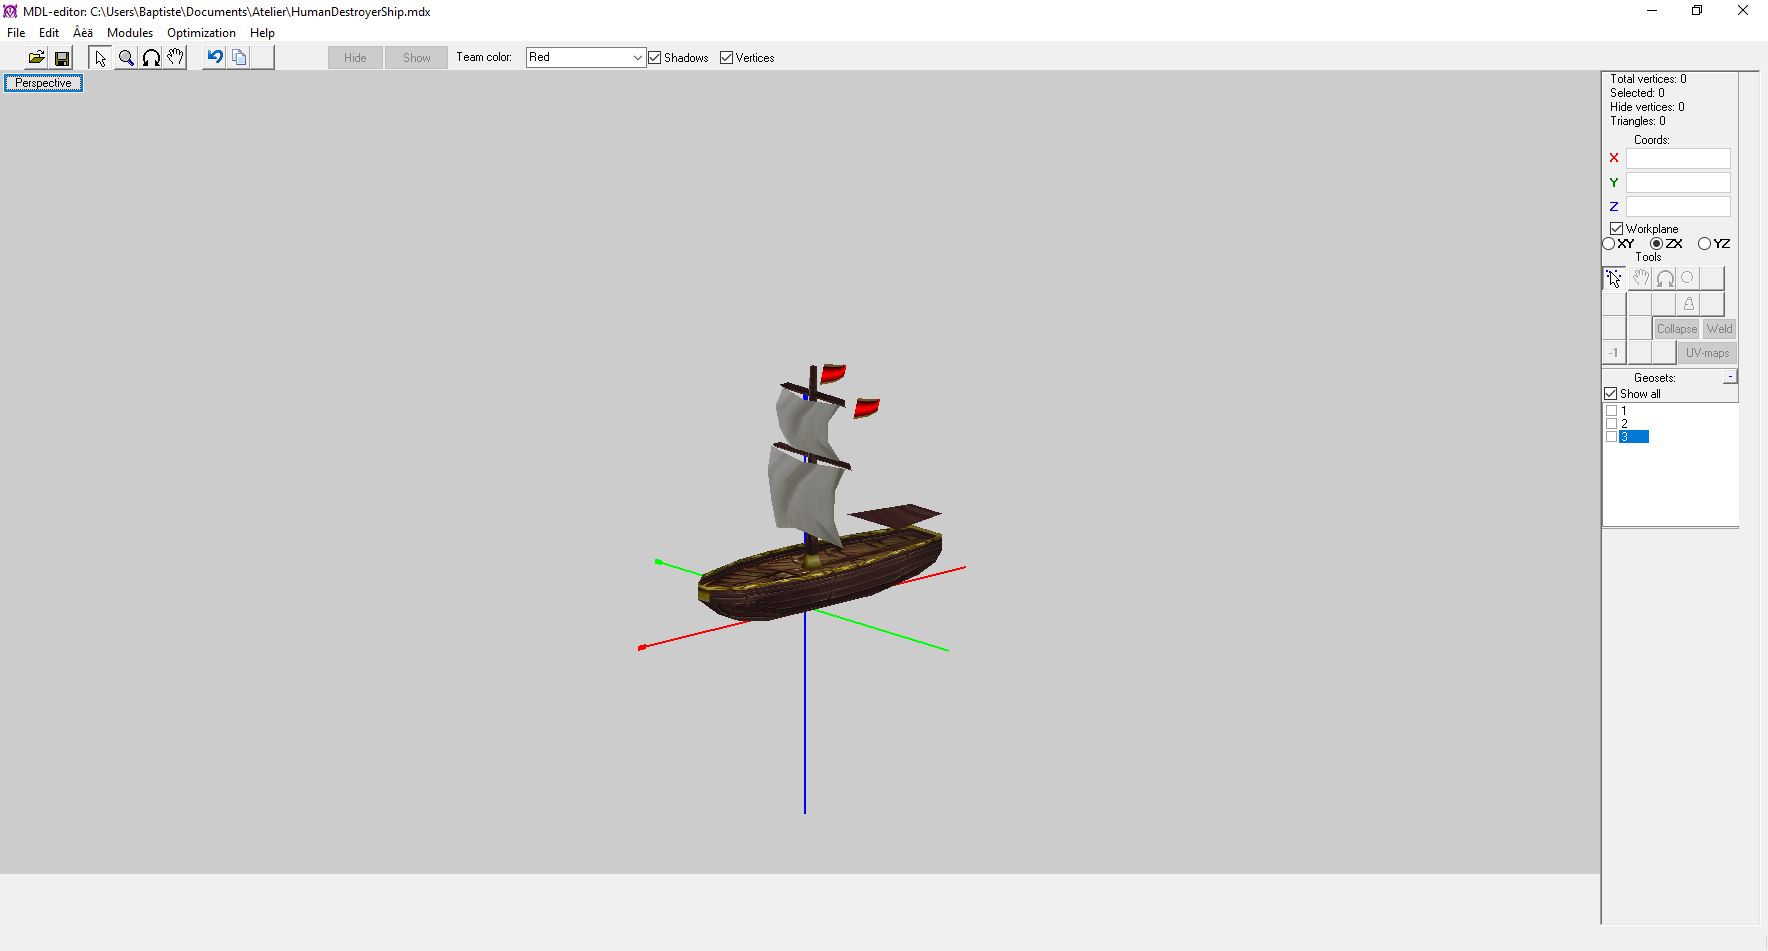The width and height of the screenshot is (1768, 951).
Task: Open the Help menu
Action: (262, 33)
